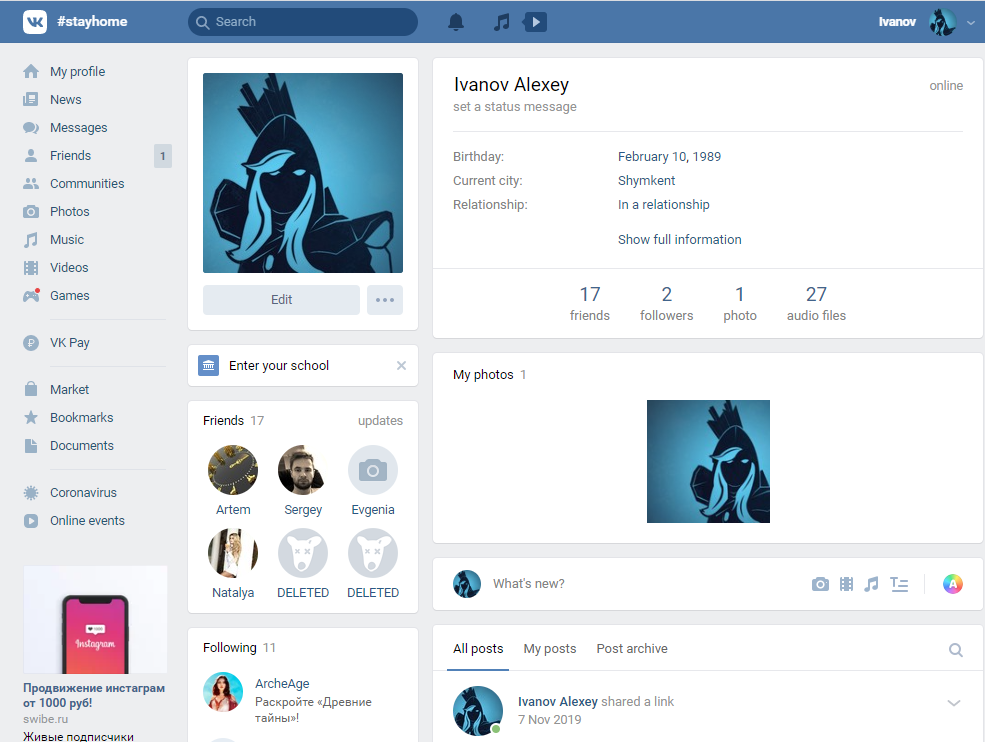Open friends updates link
This screenshot has height=742, width=985.
(x=380, y=420)
